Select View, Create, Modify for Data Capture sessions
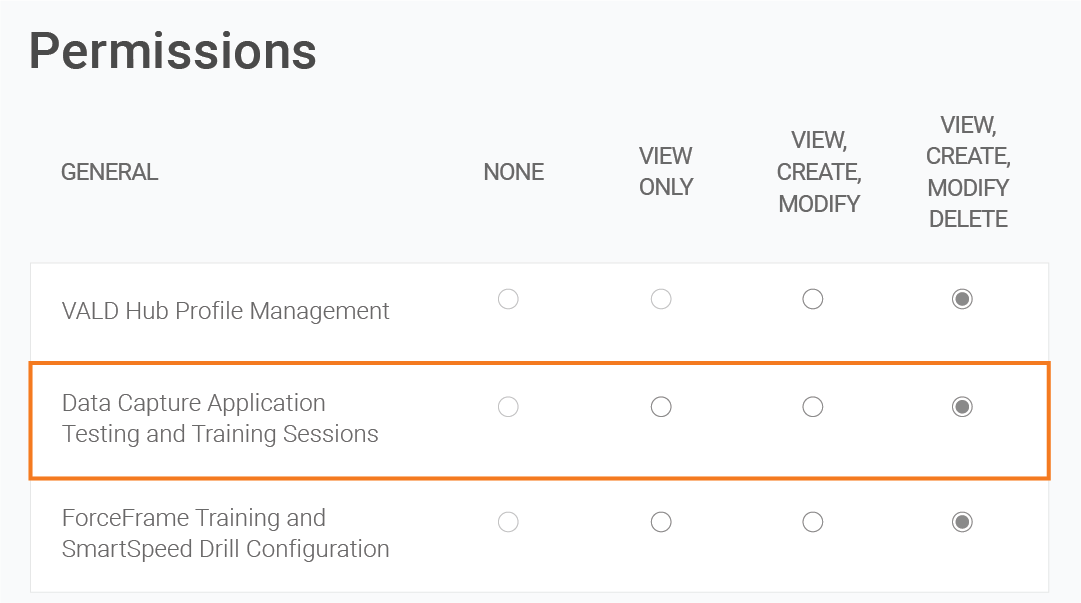Viewport: 1081px width, 603px height. pos(813,407)
